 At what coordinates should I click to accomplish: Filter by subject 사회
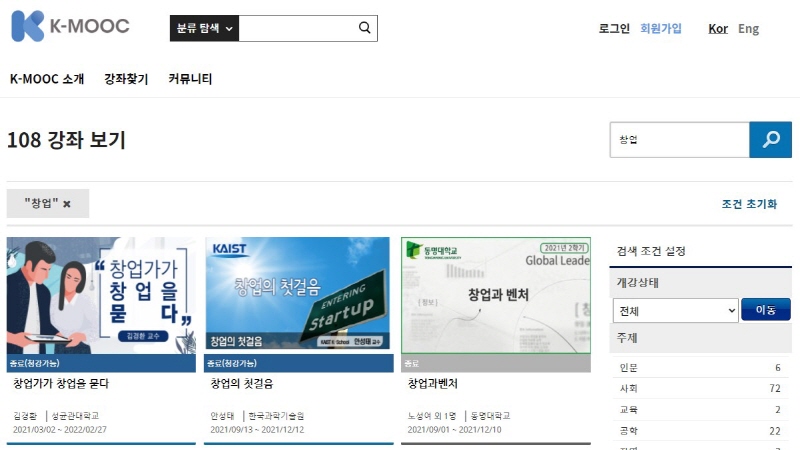629,389
